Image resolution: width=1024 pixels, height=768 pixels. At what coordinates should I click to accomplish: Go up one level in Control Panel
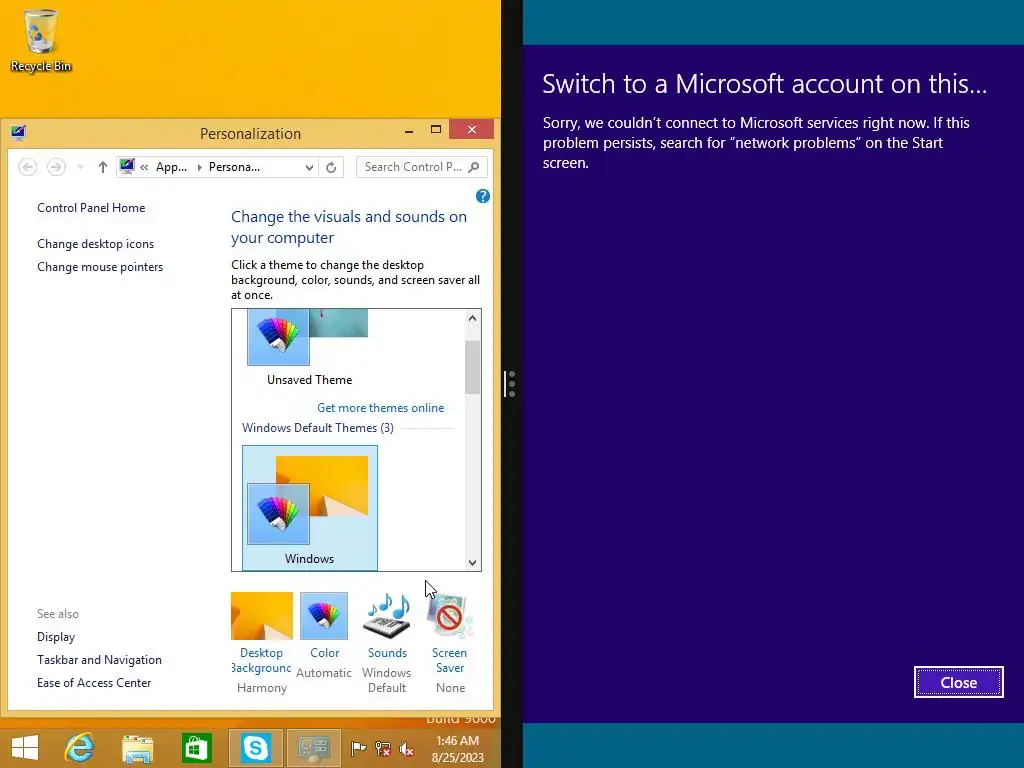pos(103,167)
